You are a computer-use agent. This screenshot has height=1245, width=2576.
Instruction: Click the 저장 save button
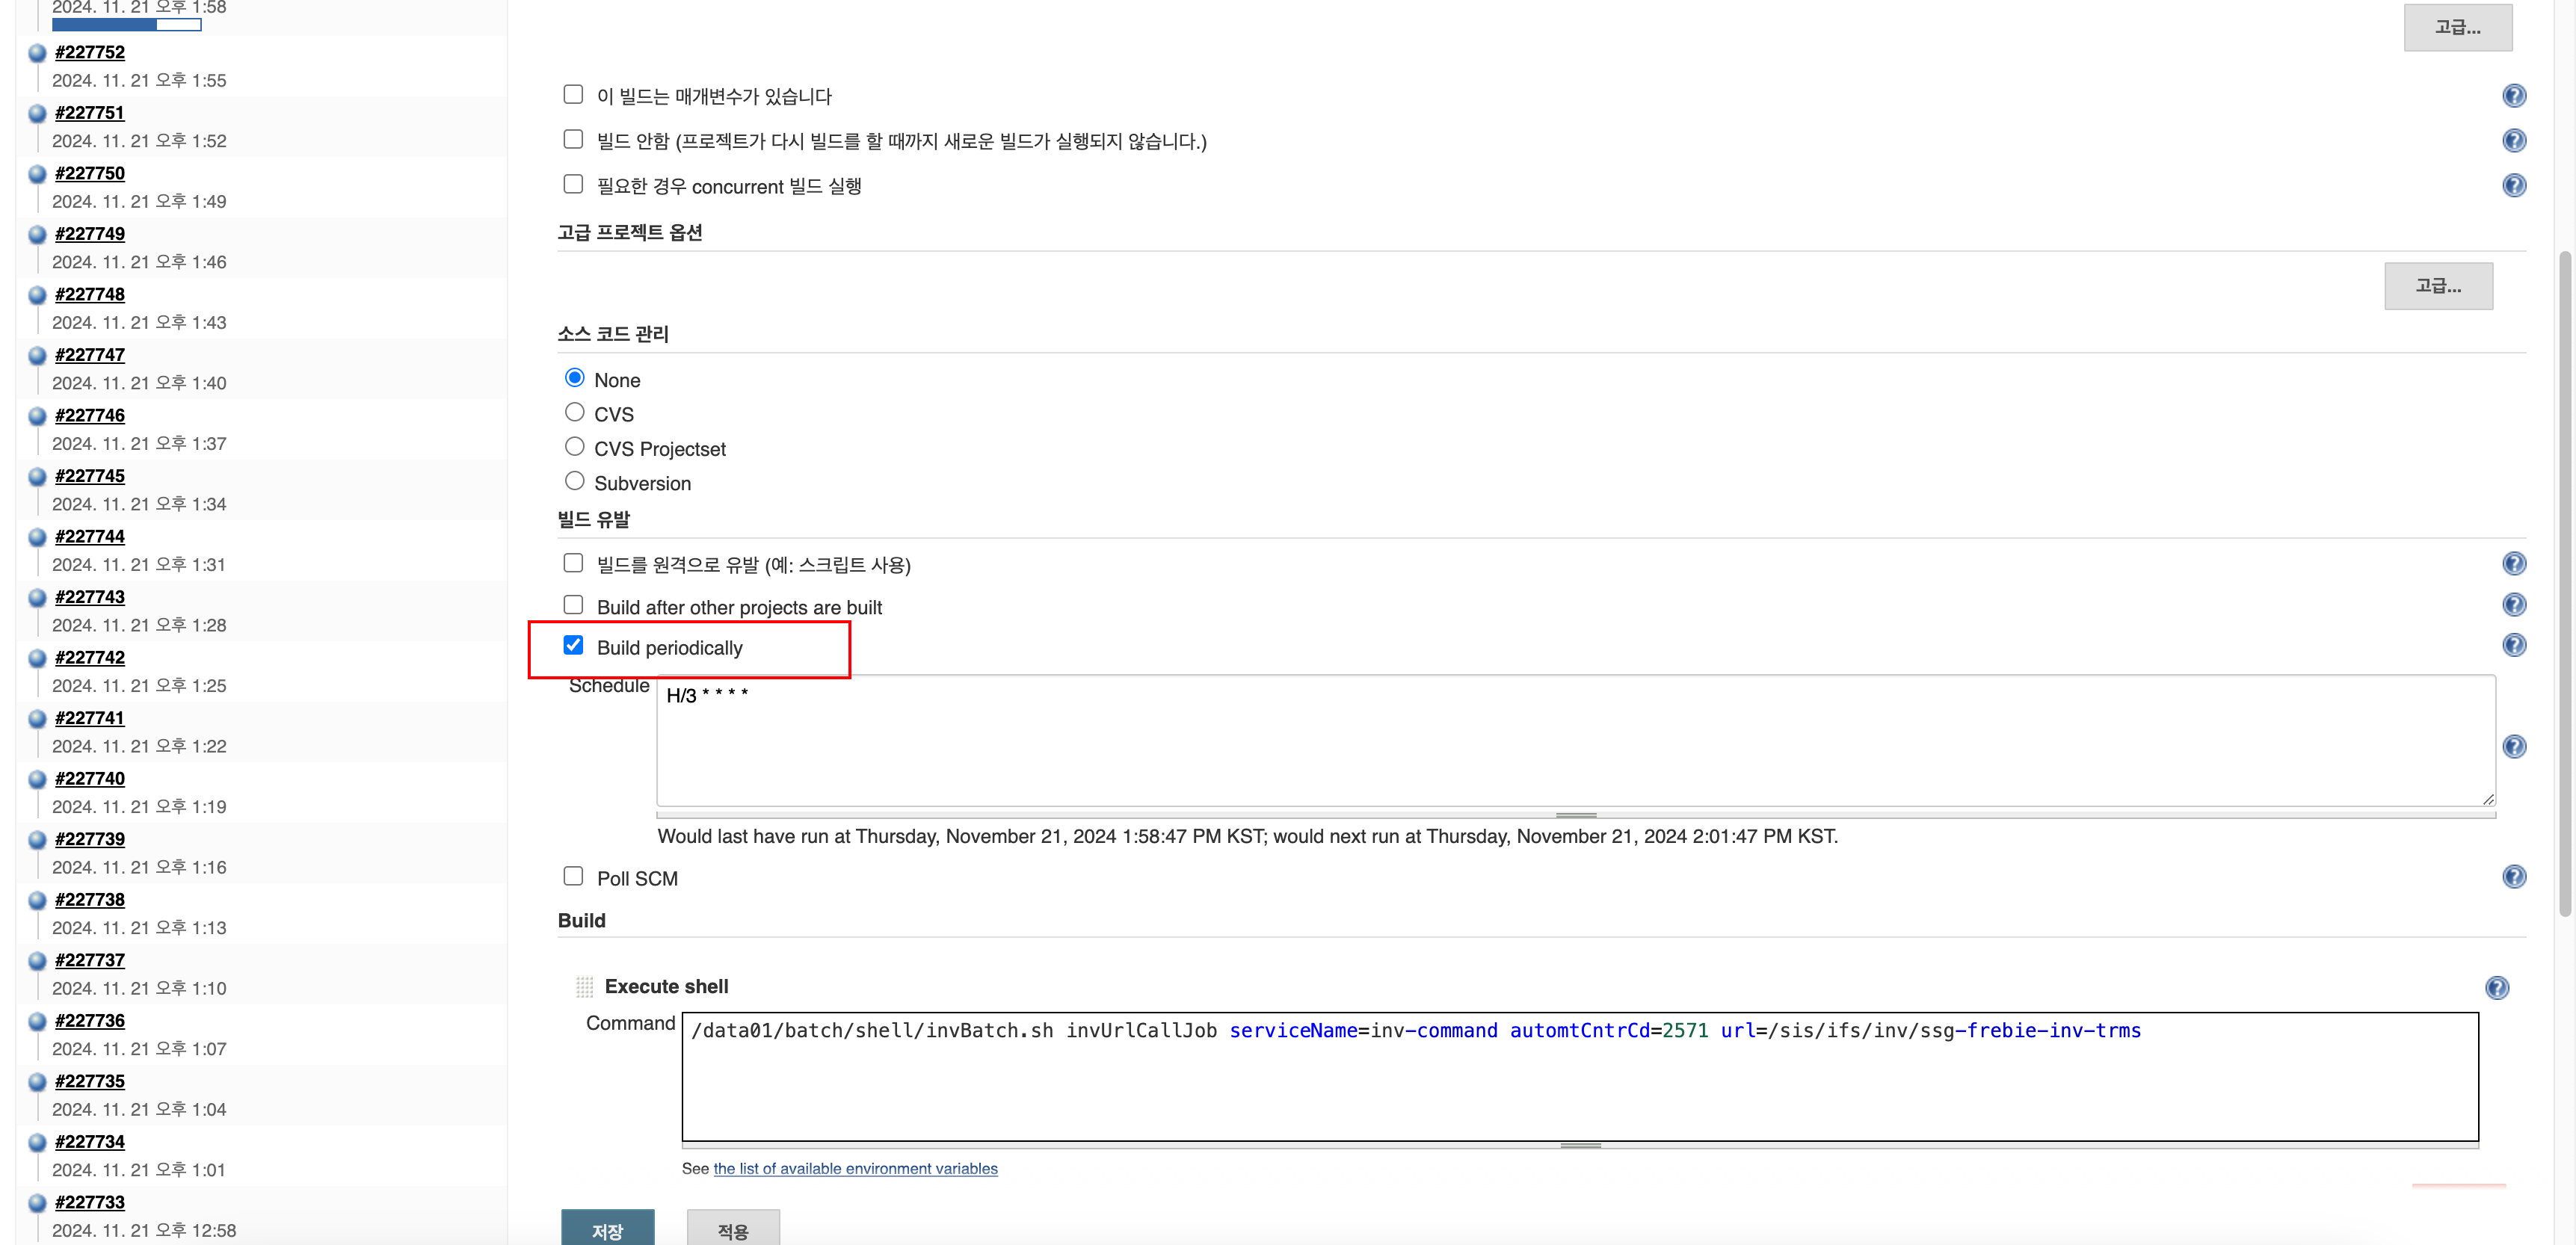click(x=607, y=1230)
